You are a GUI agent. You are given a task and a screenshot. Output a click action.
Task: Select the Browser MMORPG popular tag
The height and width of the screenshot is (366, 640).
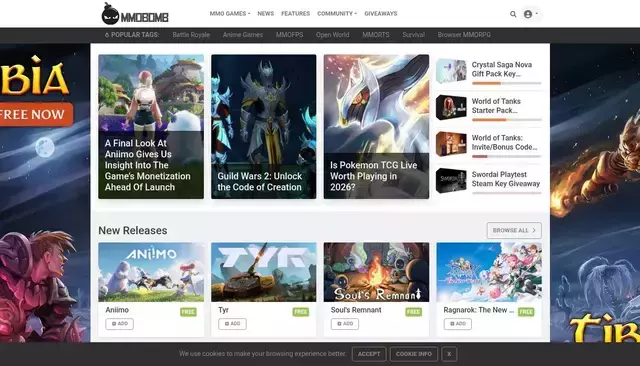(x=464, y=35)
